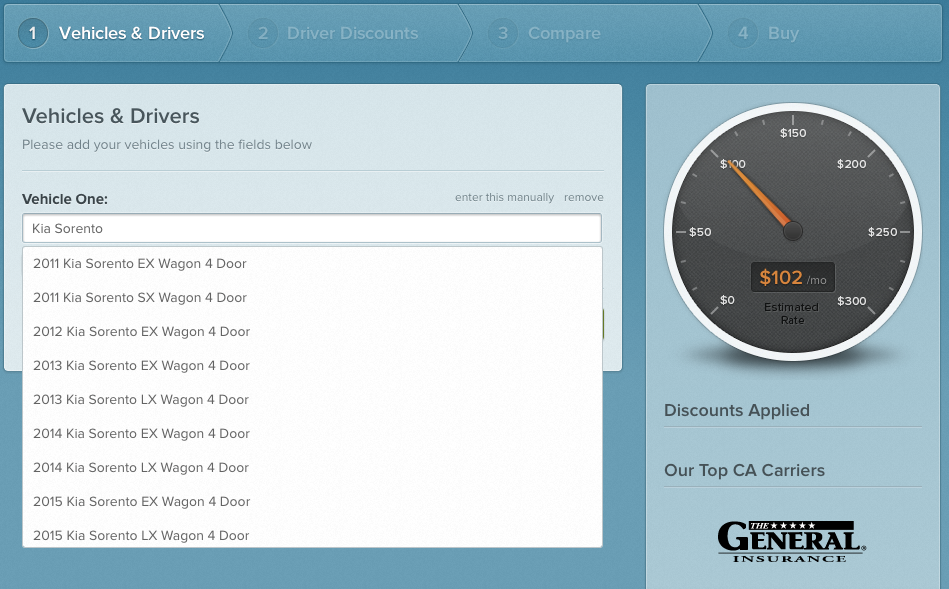949x589 pixels.
Task: Go to the Driver Discounts step
Action: [352, 33]
